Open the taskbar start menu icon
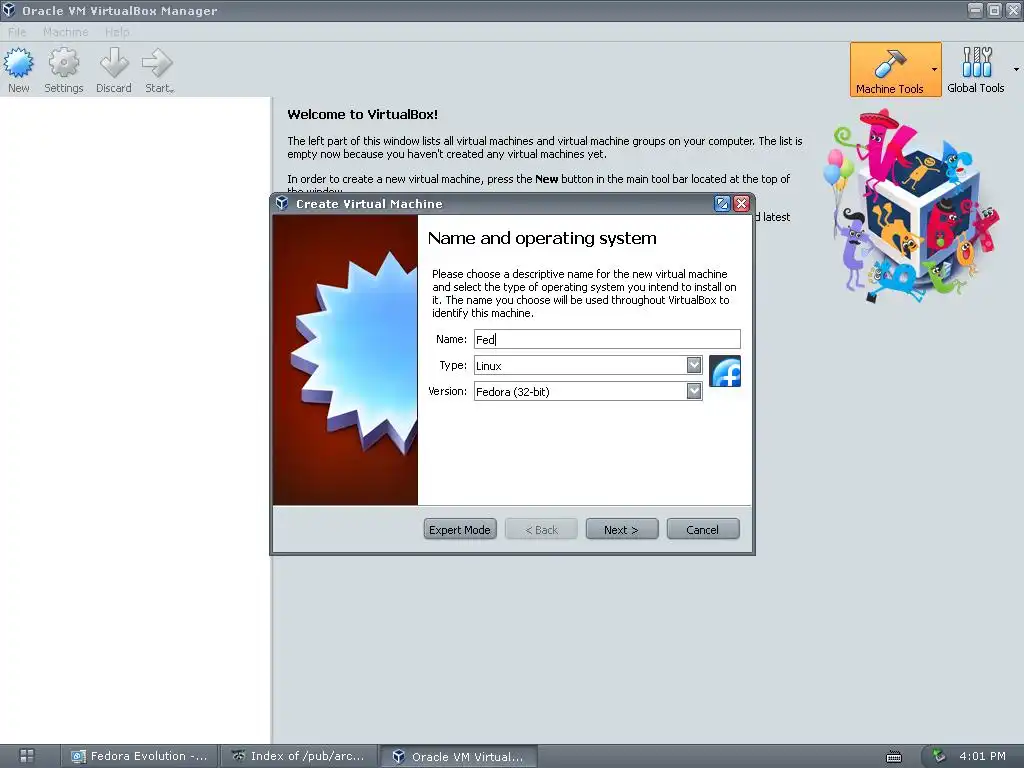This screenshot has width=1024, height=768. click(27, 756)
